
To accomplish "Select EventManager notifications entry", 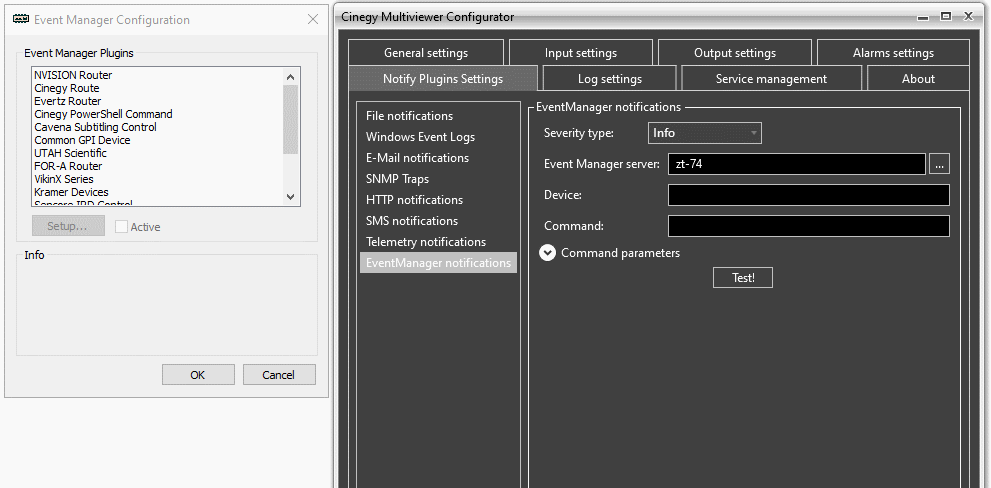I will pos(438,263).
